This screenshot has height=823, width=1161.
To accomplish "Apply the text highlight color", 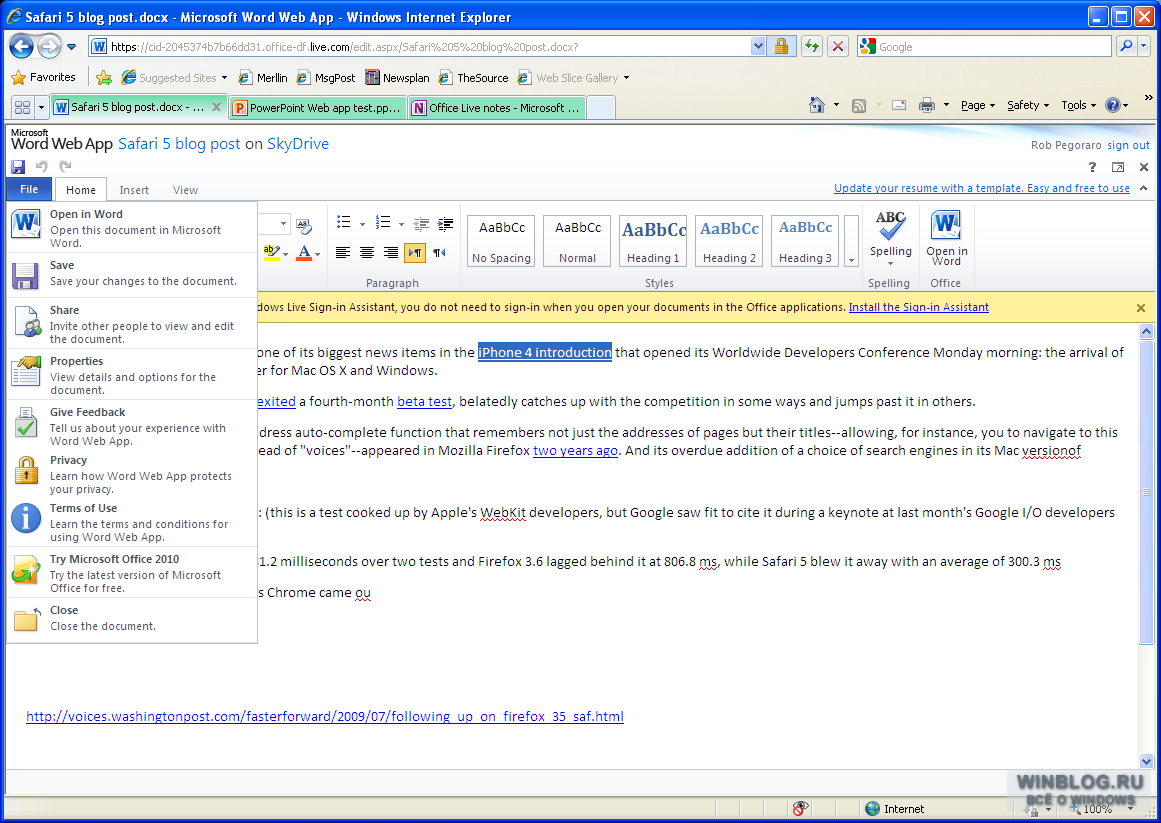I will tap(272, 253).
